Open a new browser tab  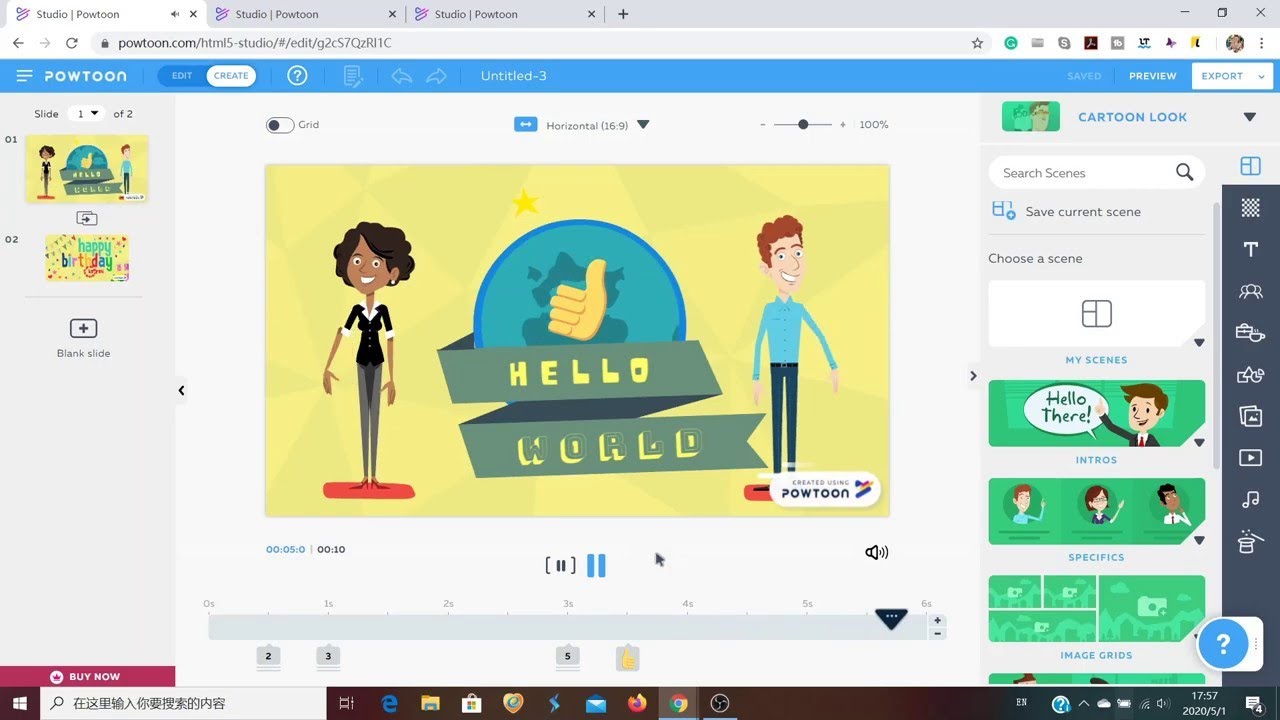[623, 14]
